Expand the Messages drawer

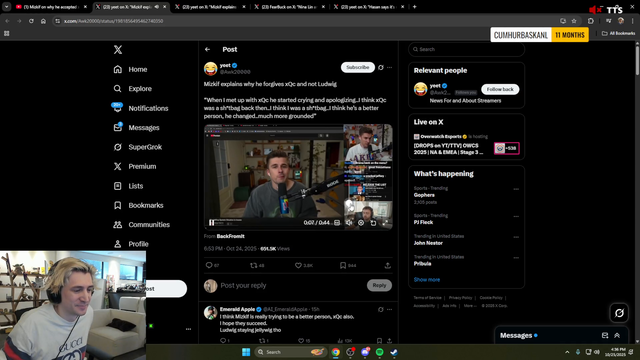click(x=617, y=336)
